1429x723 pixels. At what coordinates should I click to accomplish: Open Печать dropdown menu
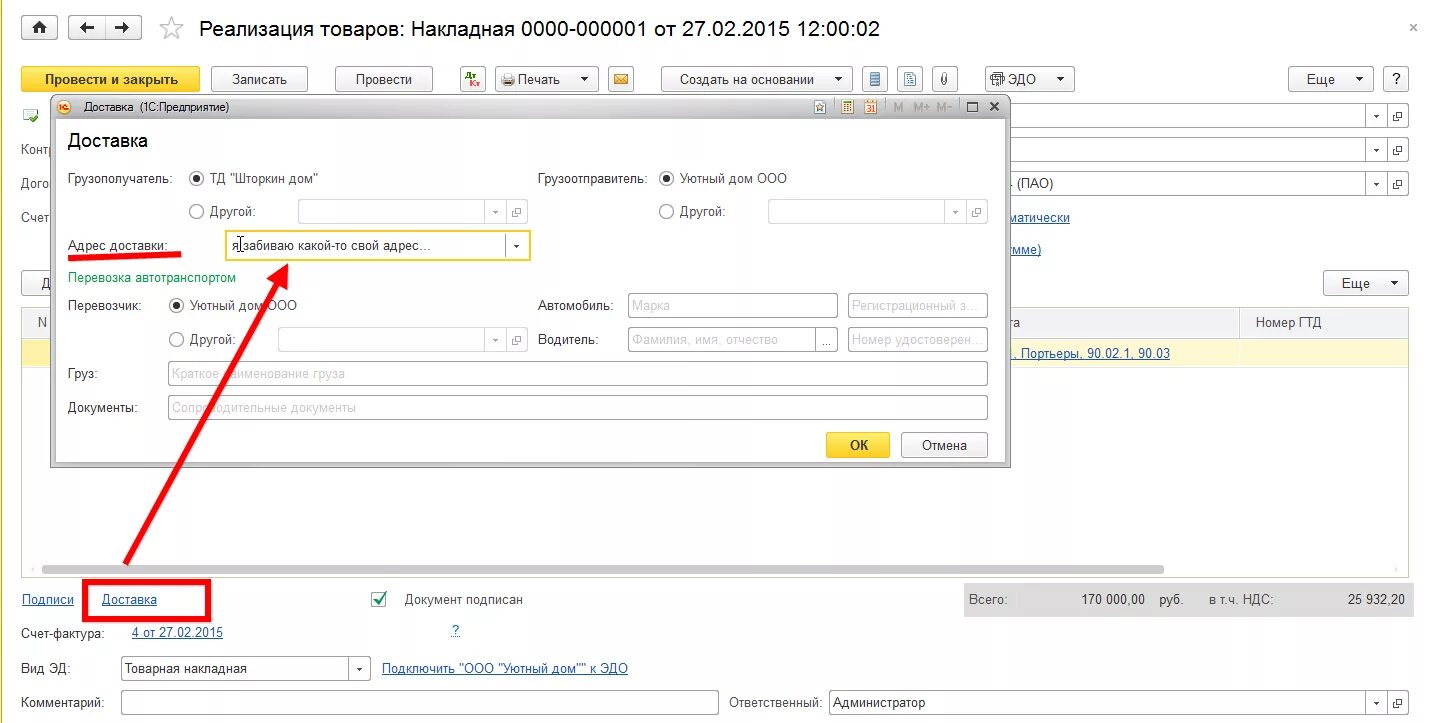(x=547, y=79)
